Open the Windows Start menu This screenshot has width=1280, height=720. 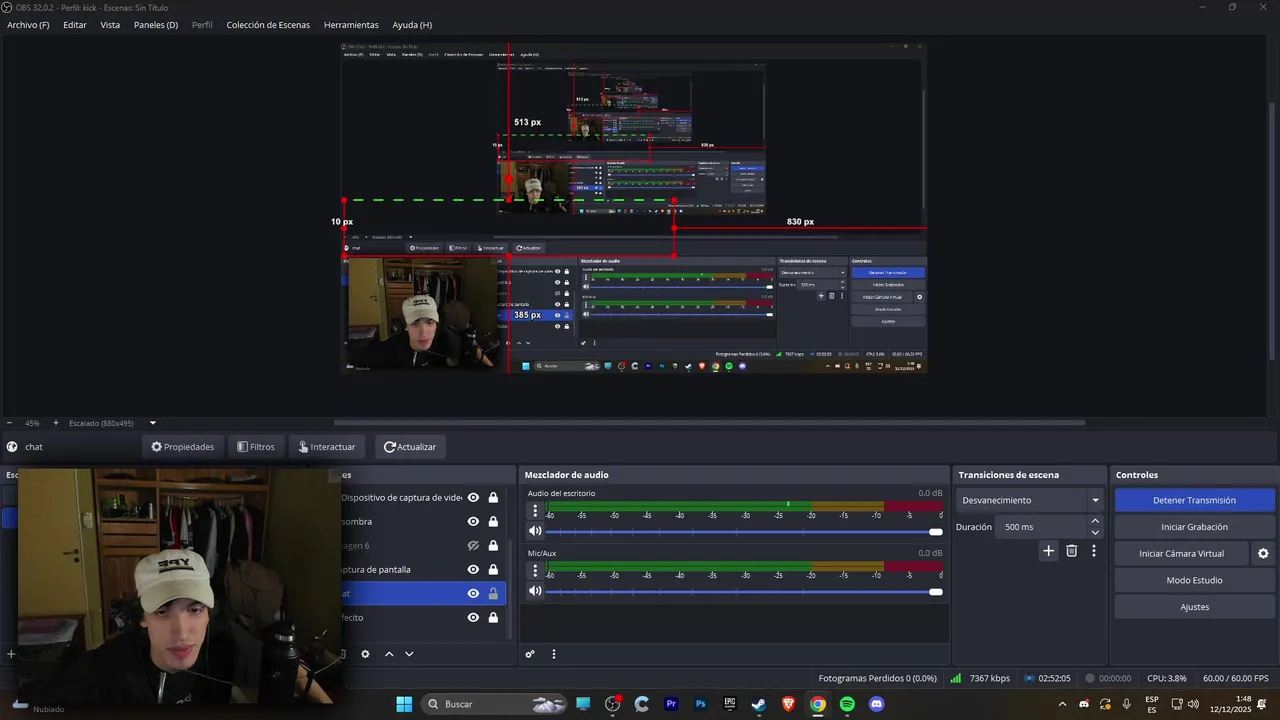[x=404, y=704]
